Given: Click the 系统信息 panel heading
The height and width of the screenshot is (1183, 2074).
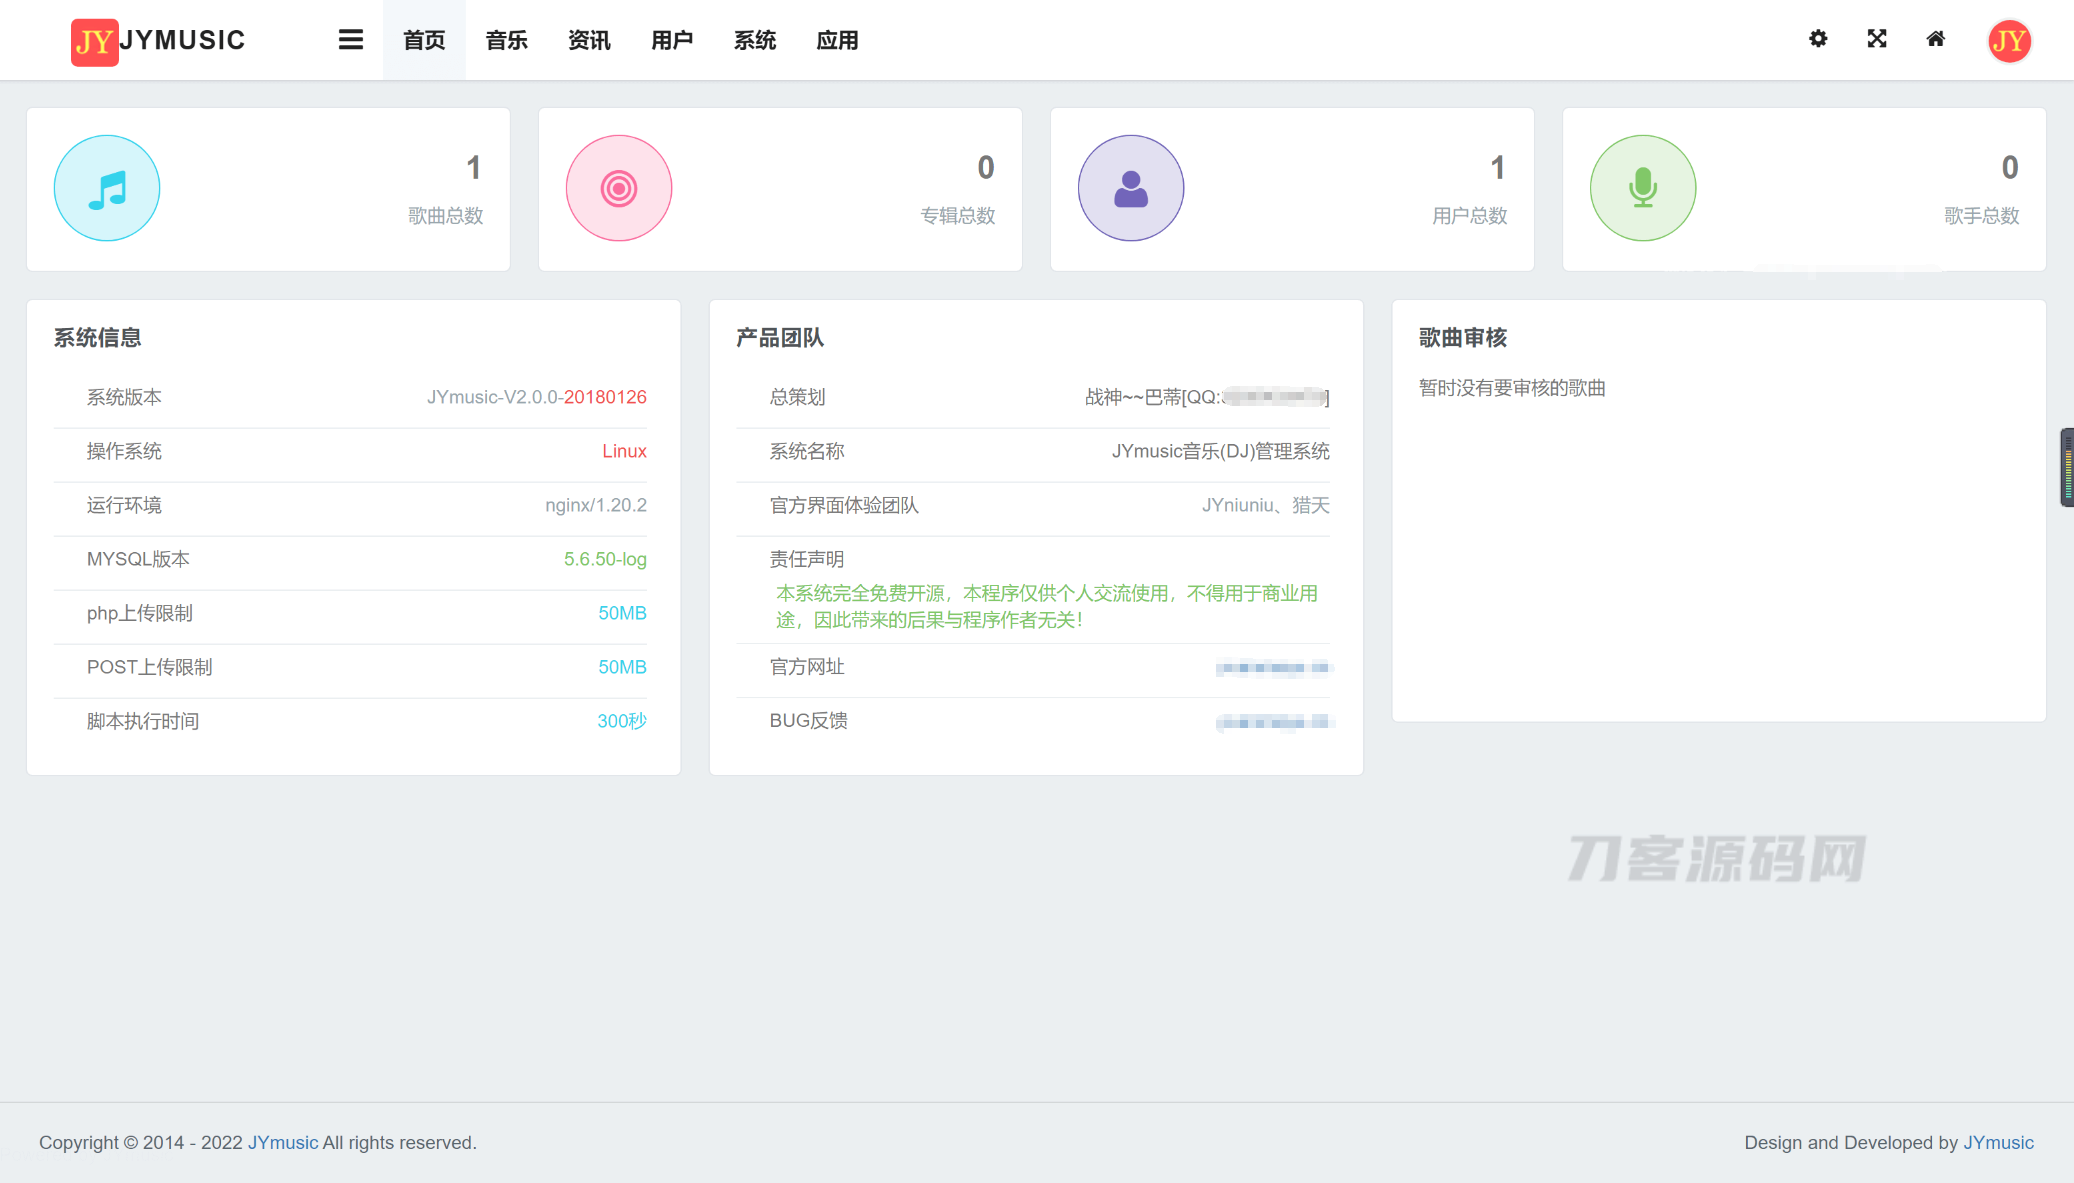Looking at the screenshot, I should click(97, 337).
